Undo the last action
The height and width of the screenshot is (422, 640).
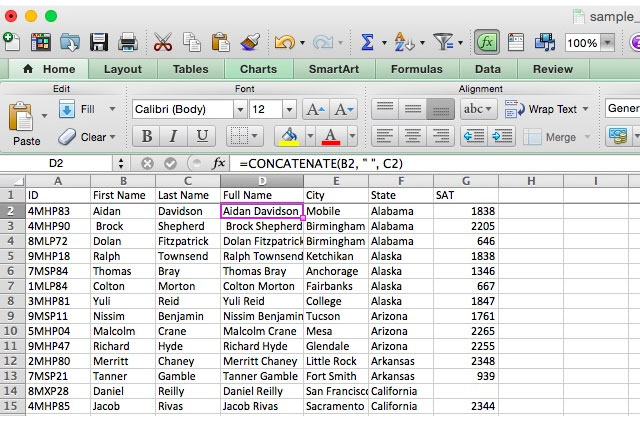[x=284, y=42]
